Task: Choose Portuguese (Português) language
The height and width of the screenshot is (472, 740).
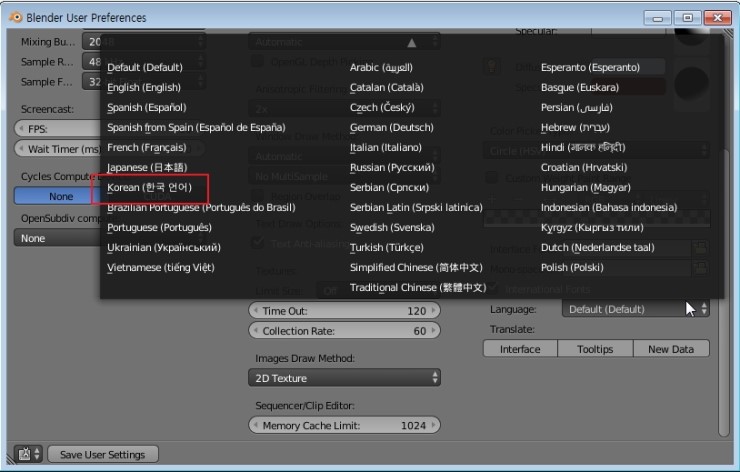Action: pos(159,228)
